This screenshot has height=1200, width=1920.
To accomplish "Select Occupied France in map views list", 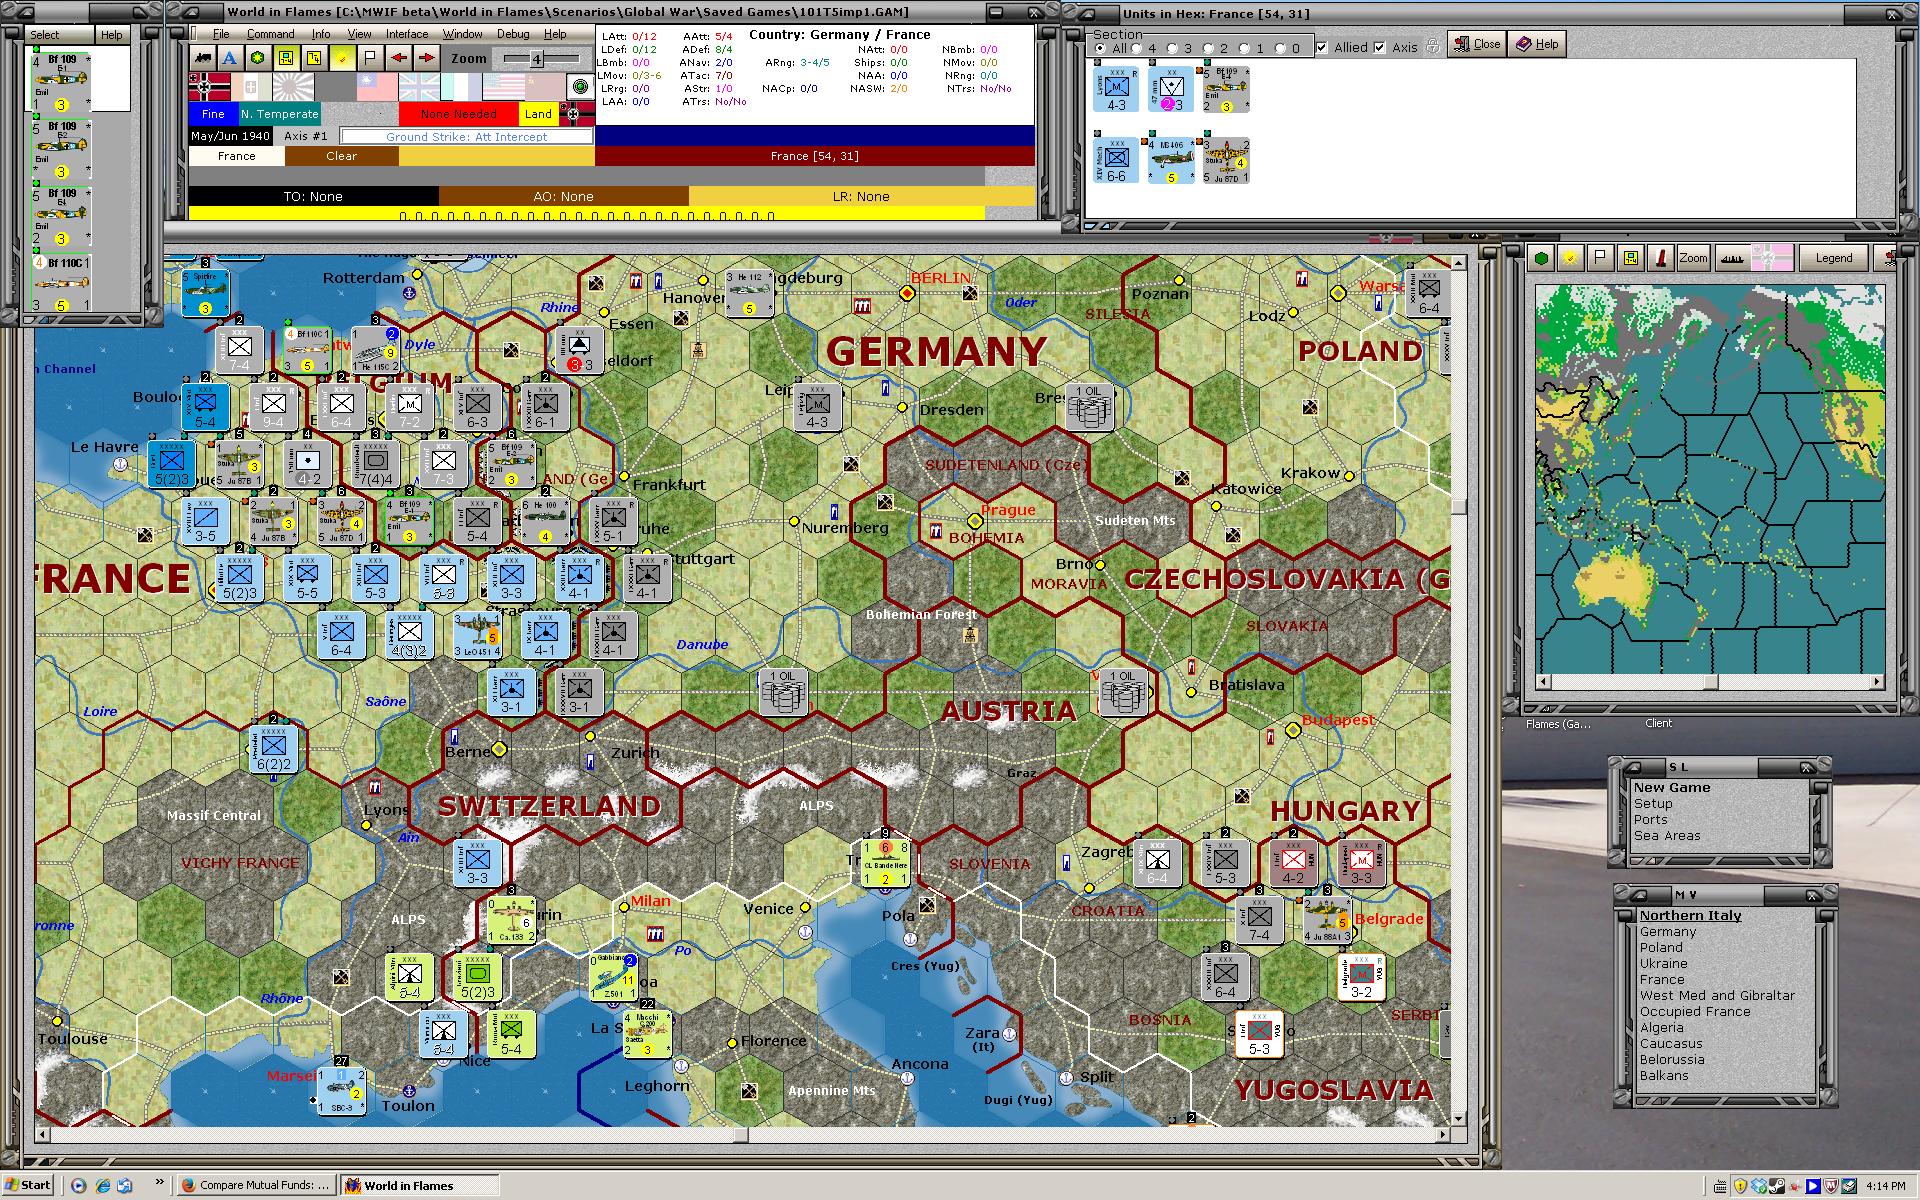I will (x=1695, y=1011).
